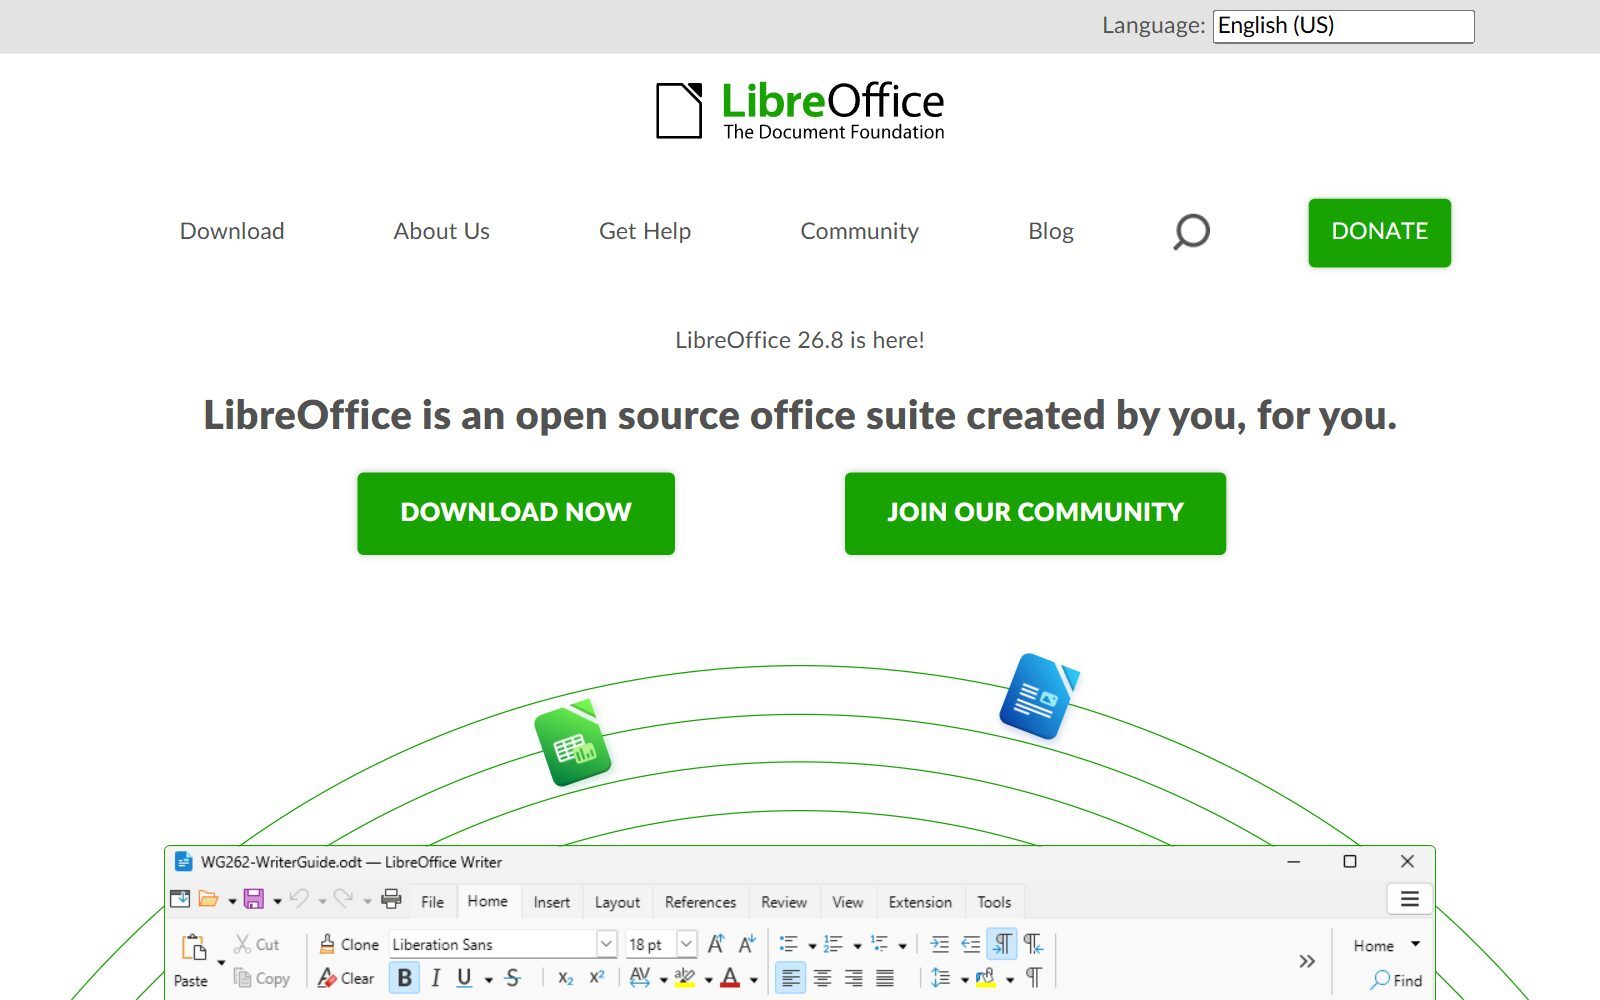
Task: Open the Save button's dropdown arrow
Action: pos(277,900)
